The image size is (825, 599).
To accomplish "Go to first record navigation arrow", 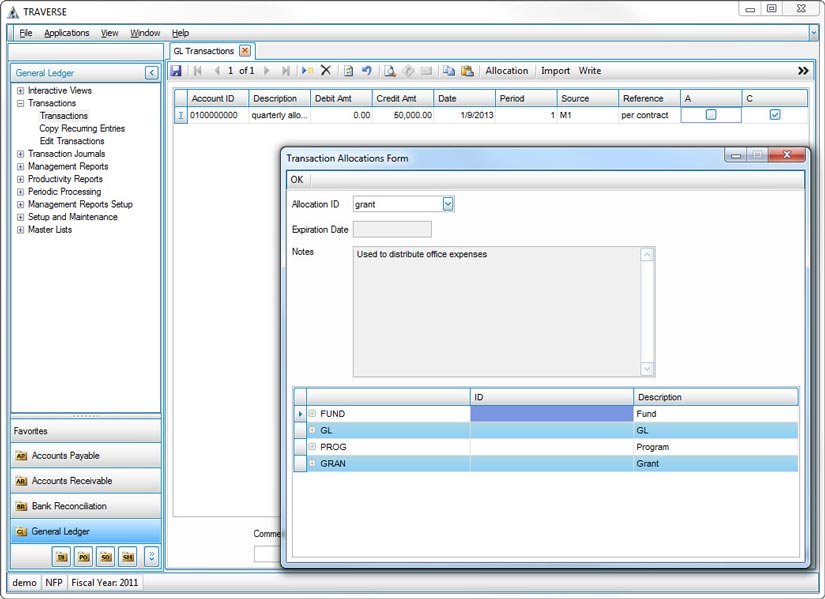I will click(x=198, y=71).
